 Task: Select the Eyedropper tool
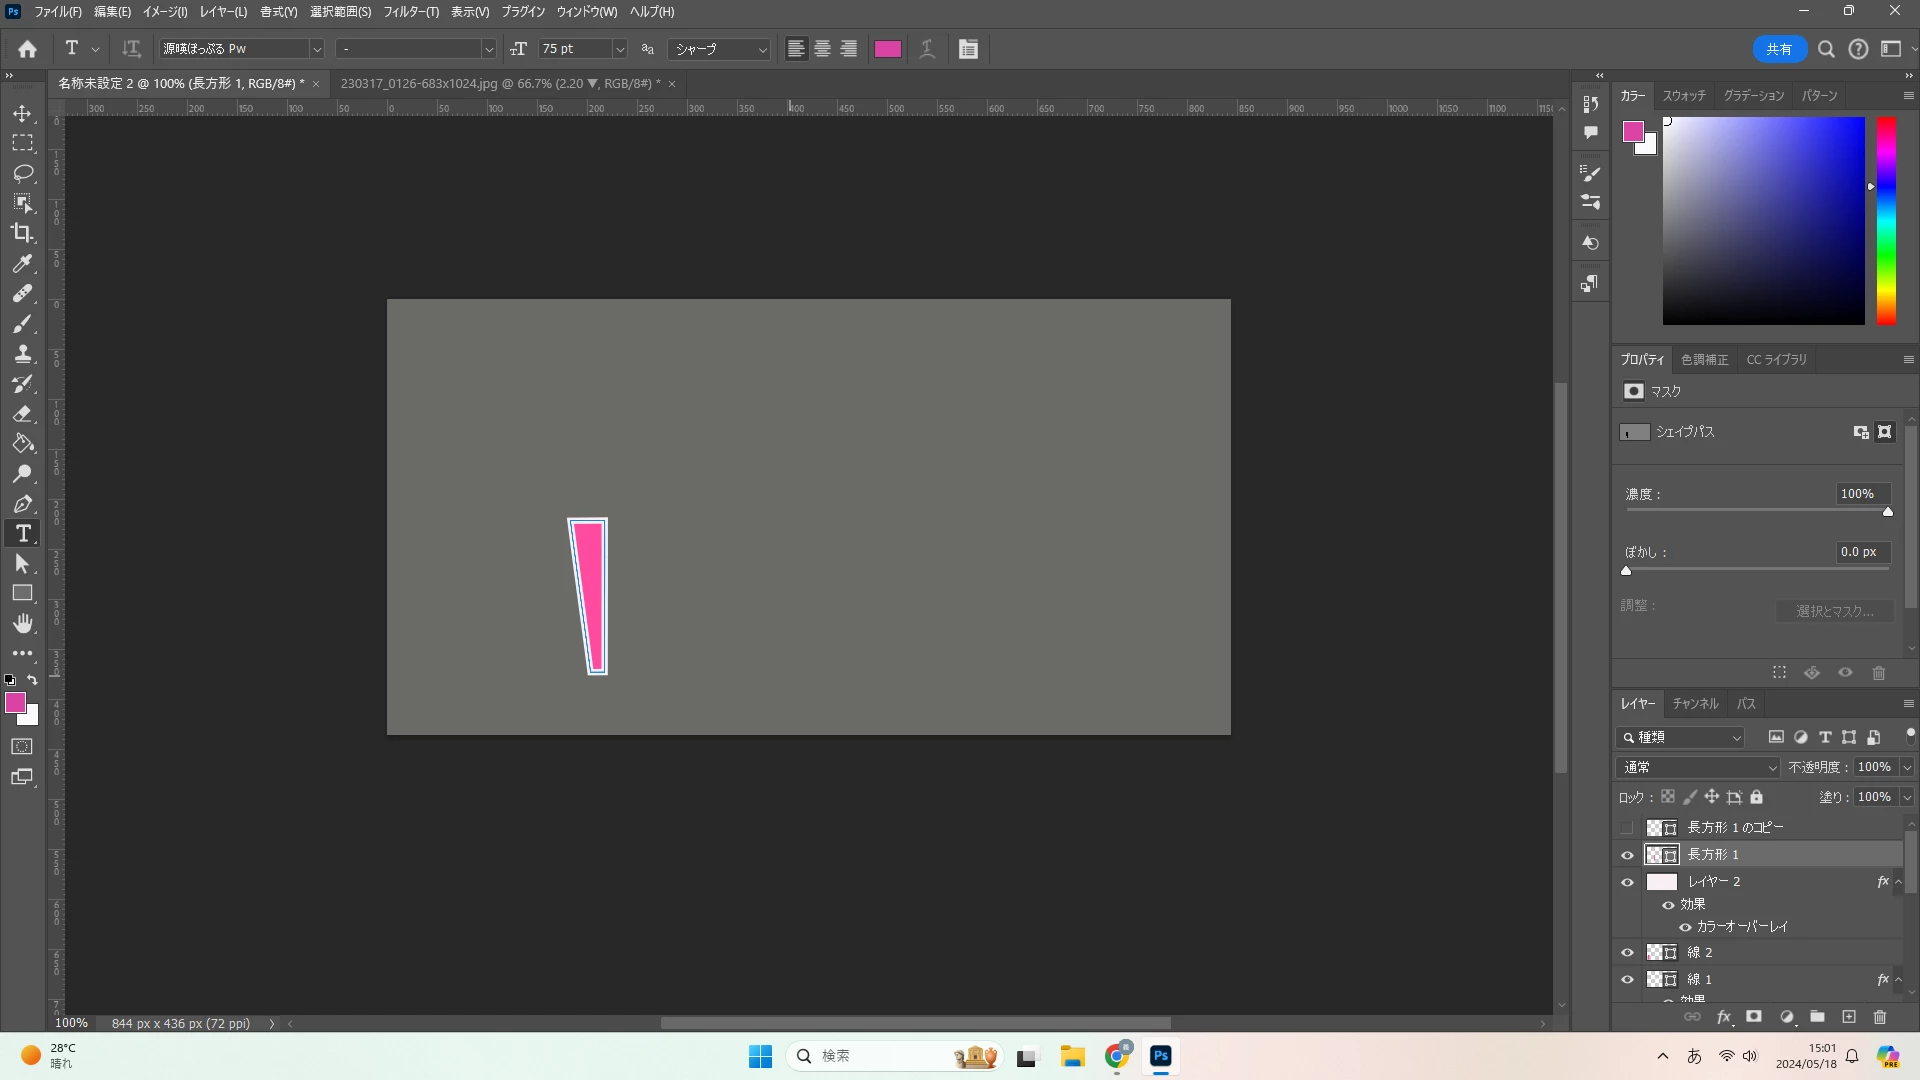pos(22,264)
